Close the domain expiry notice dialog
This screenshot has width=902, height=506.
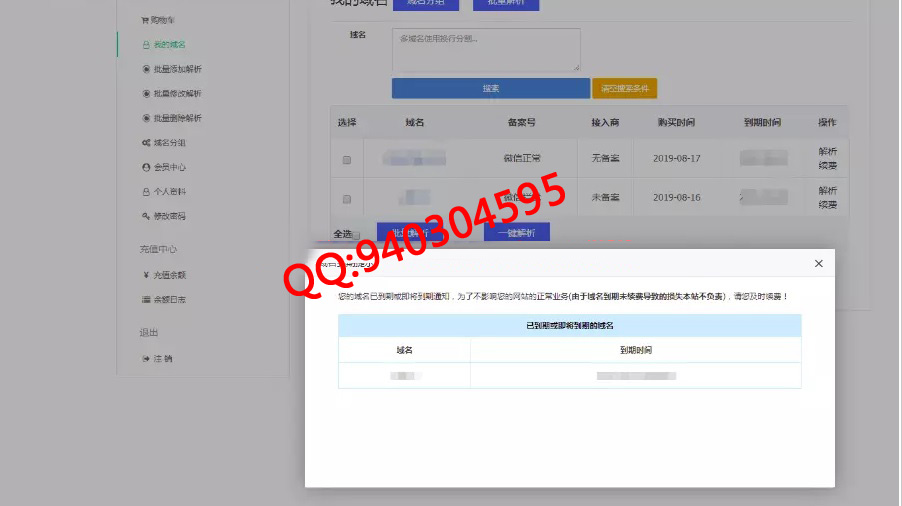818,264
